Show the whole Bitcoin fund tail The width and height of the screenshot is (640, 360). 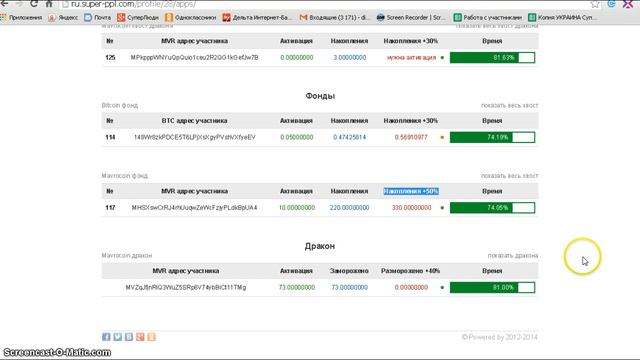click(x=509, y=105)
